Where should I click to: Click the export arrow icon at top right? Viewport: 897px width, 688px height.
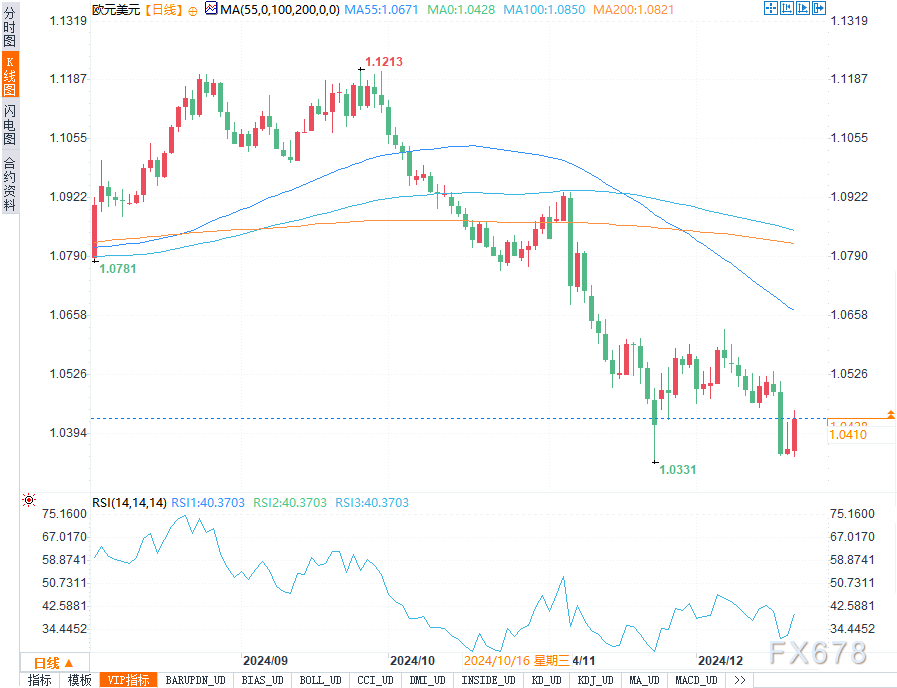[819, 8]
